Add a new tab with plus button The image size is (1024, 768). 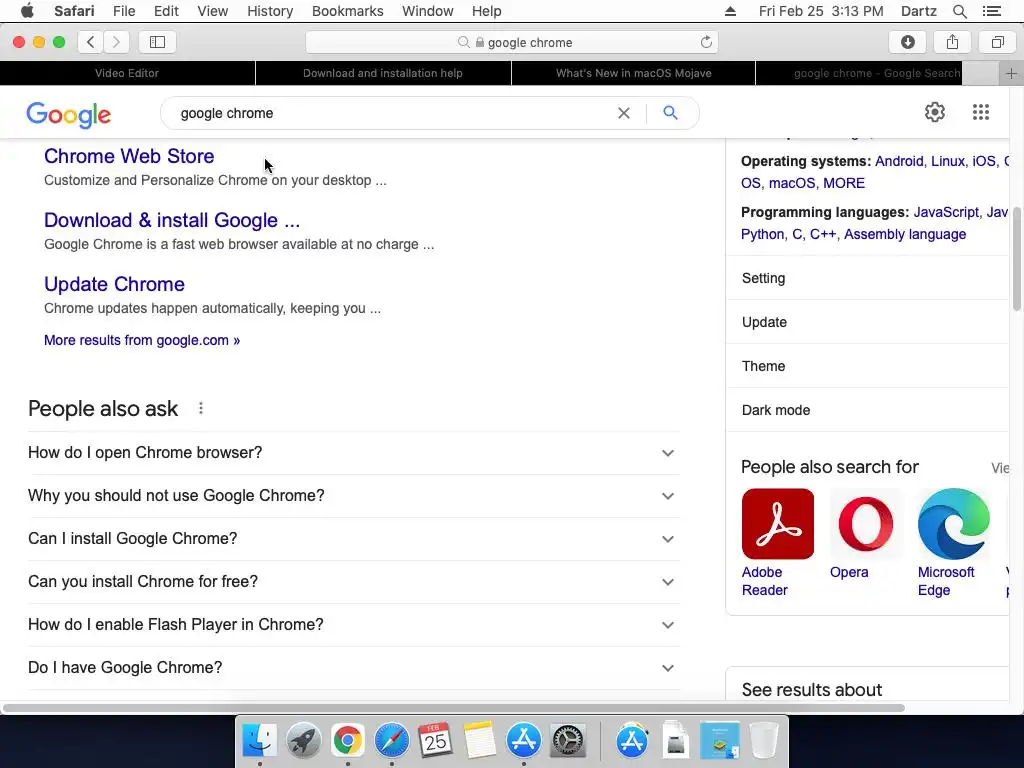tap(1011, 73)
